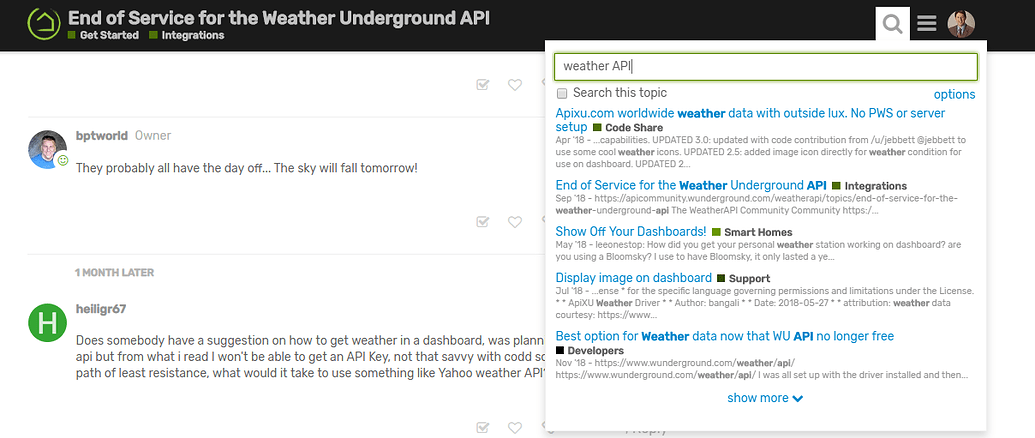Open the heiligr67 user avatar
The height and width of the screenshot is (438, 1035).
48,323
